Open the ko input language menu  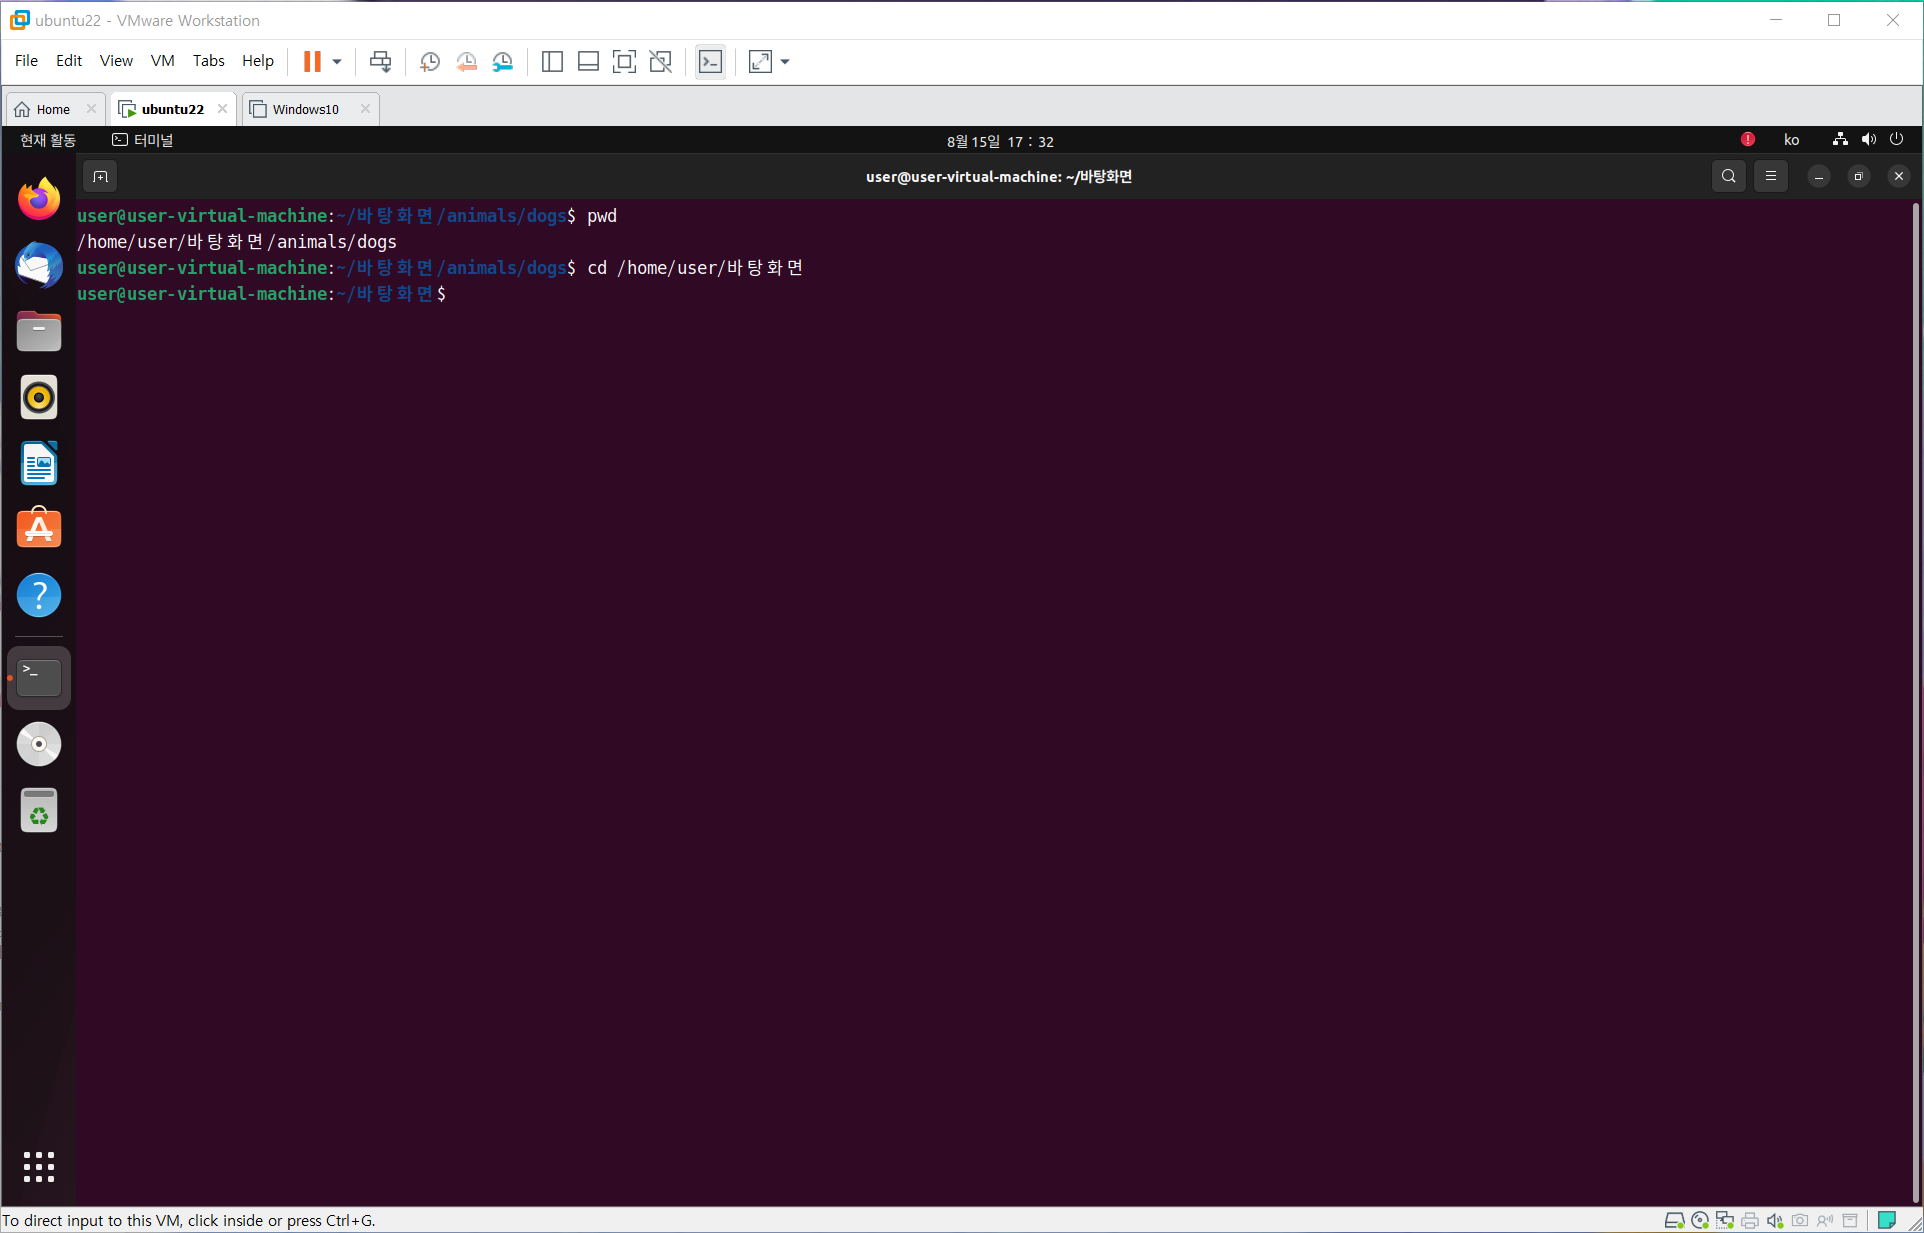(1791, 140)
